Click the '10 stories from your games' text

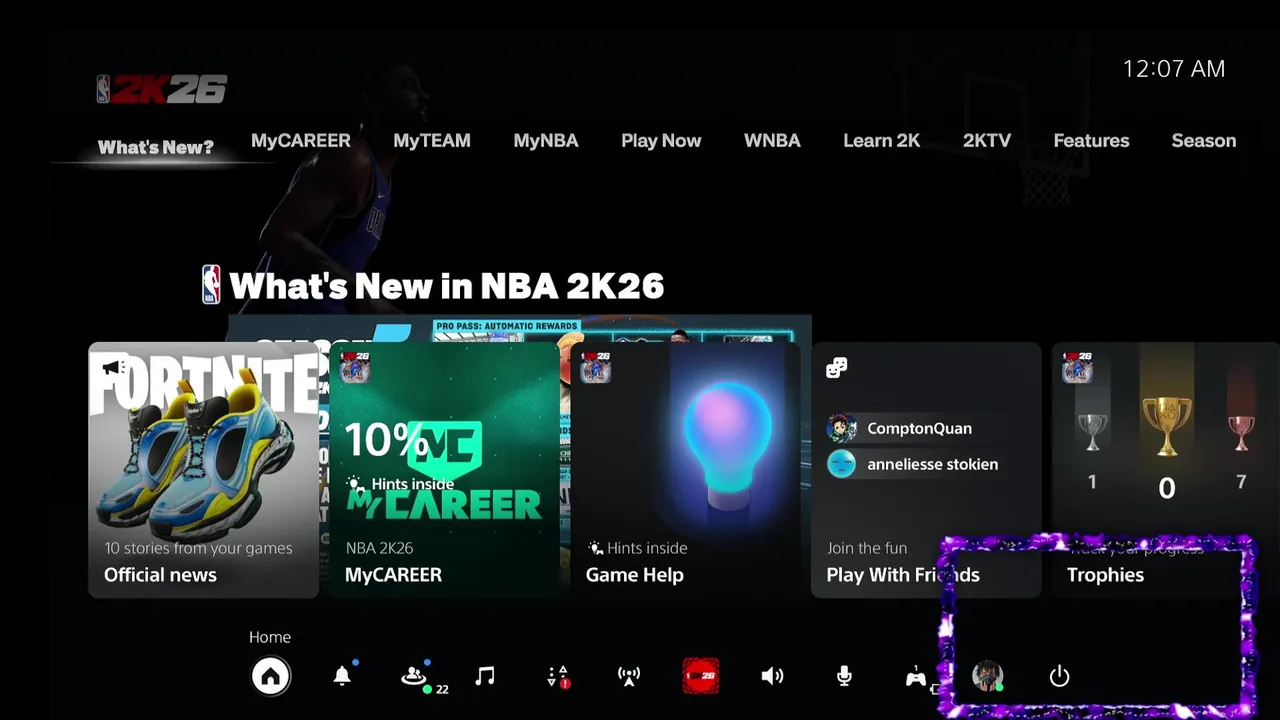(199, 548)
